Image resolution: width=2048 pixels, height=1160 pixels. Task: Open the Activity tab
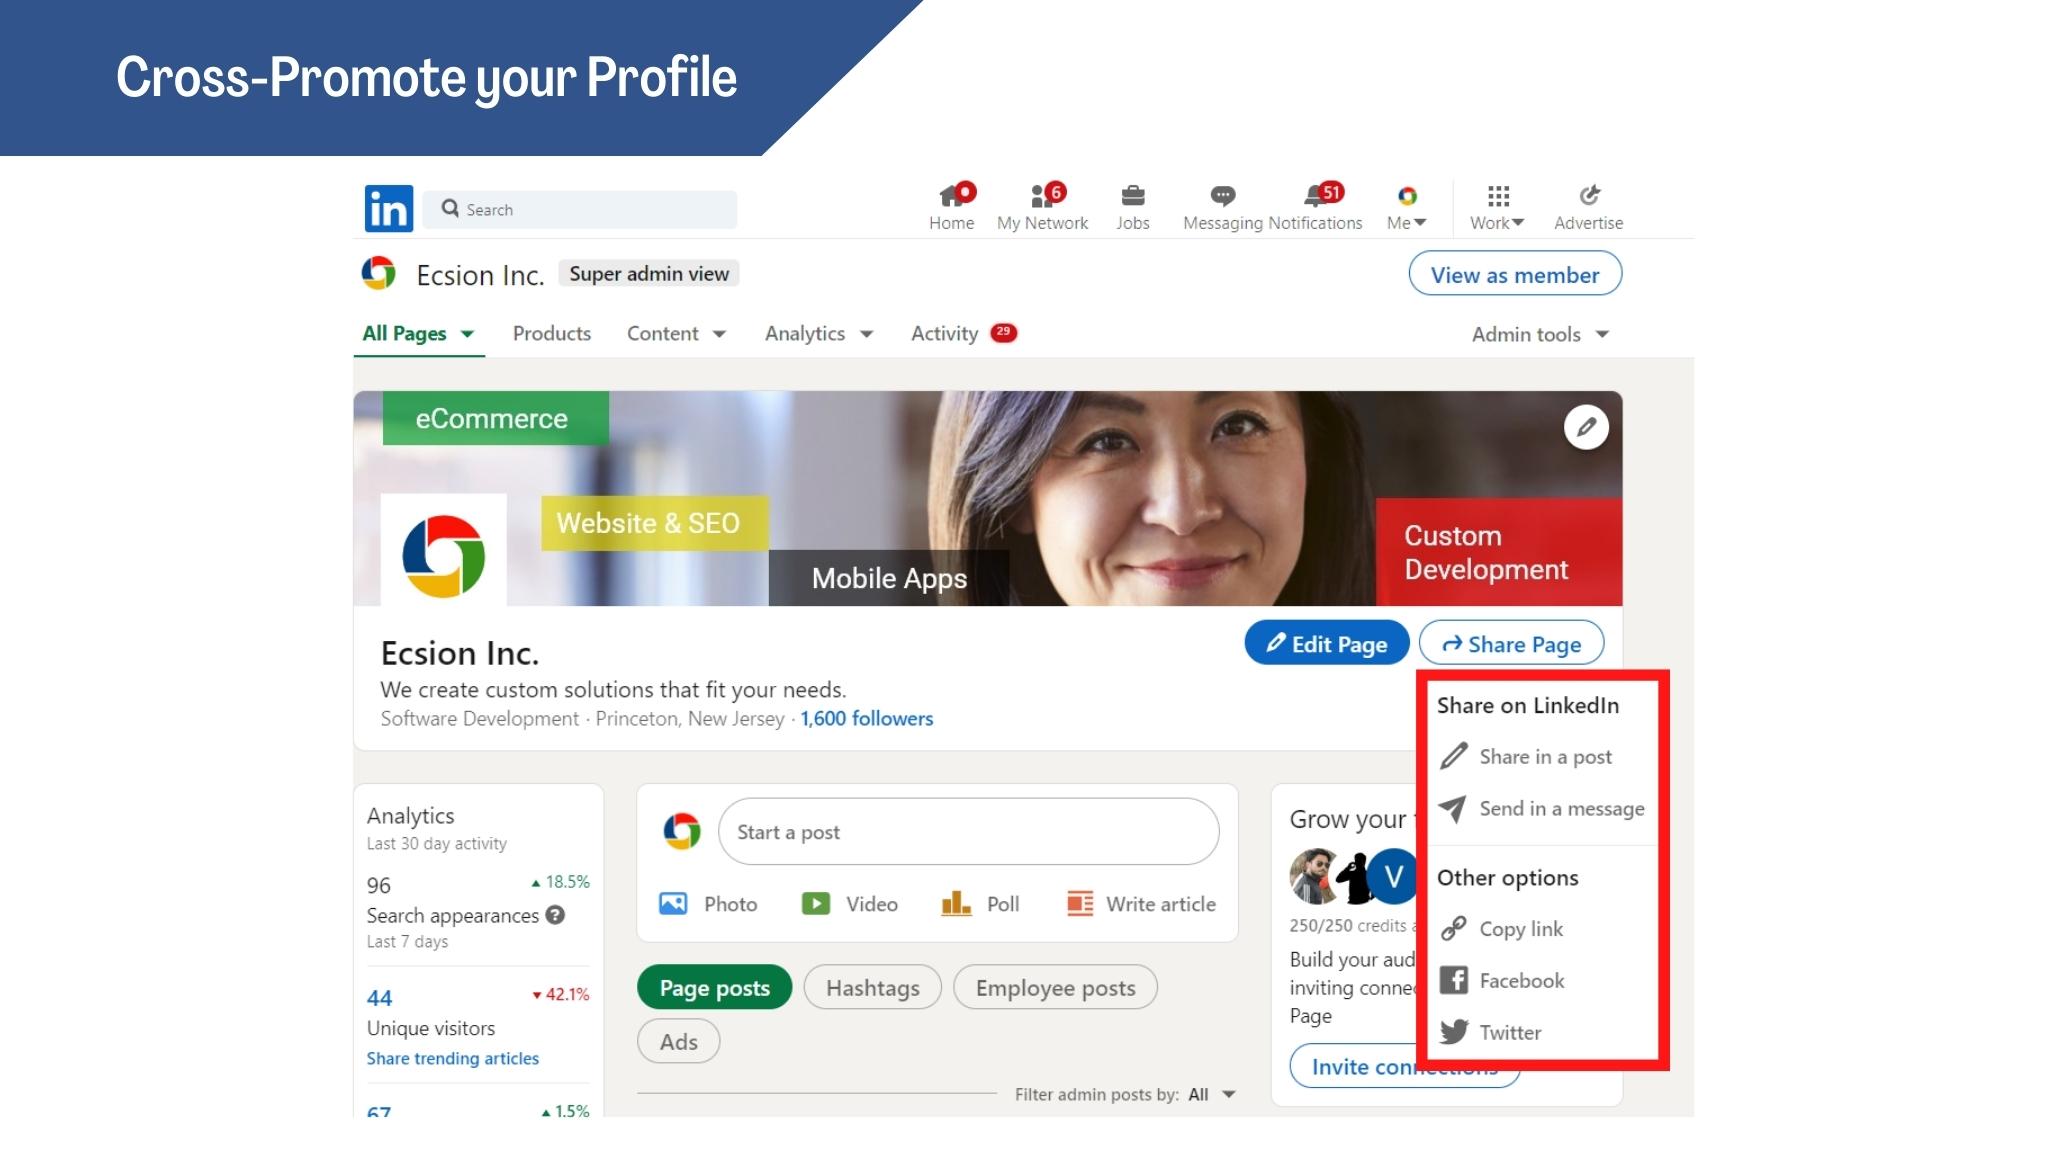[964, 334]
